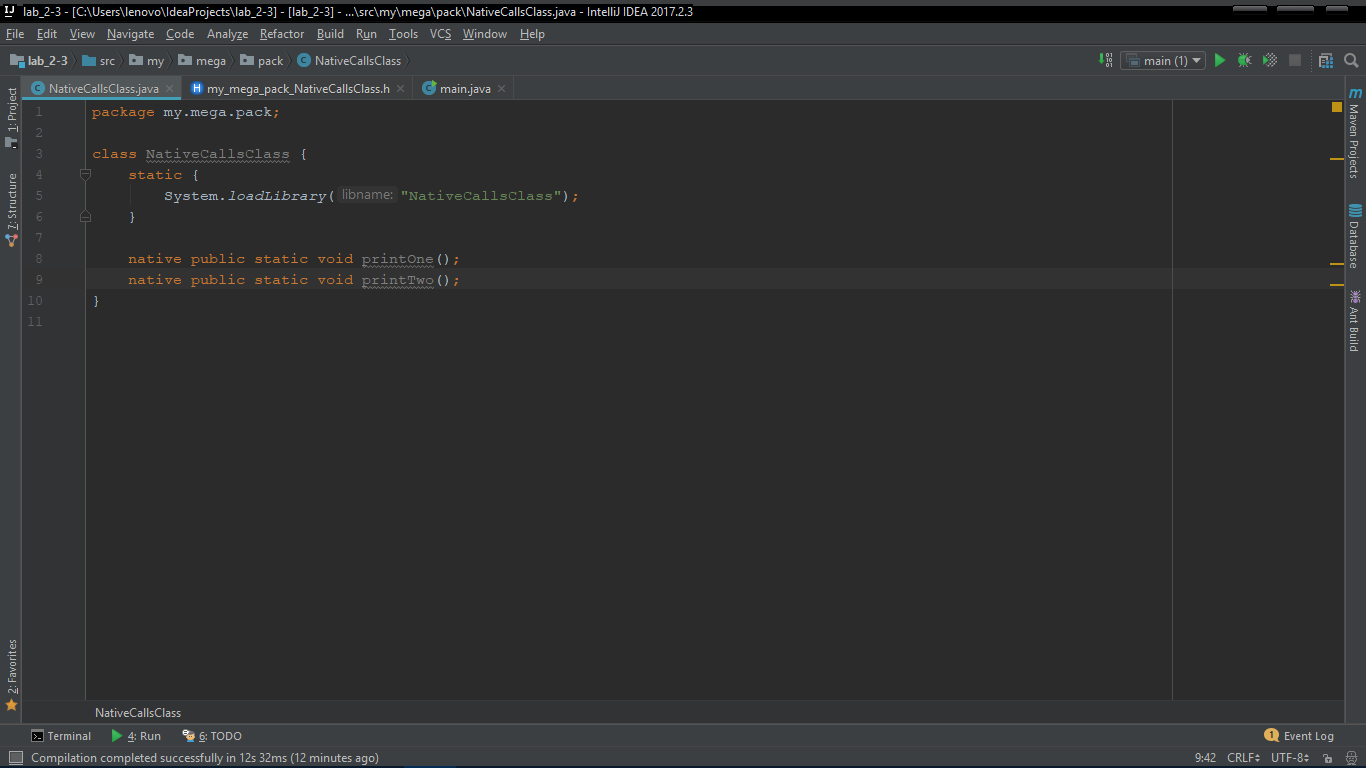Open the Run menu

pyautogui.click(x=366, y=34)
